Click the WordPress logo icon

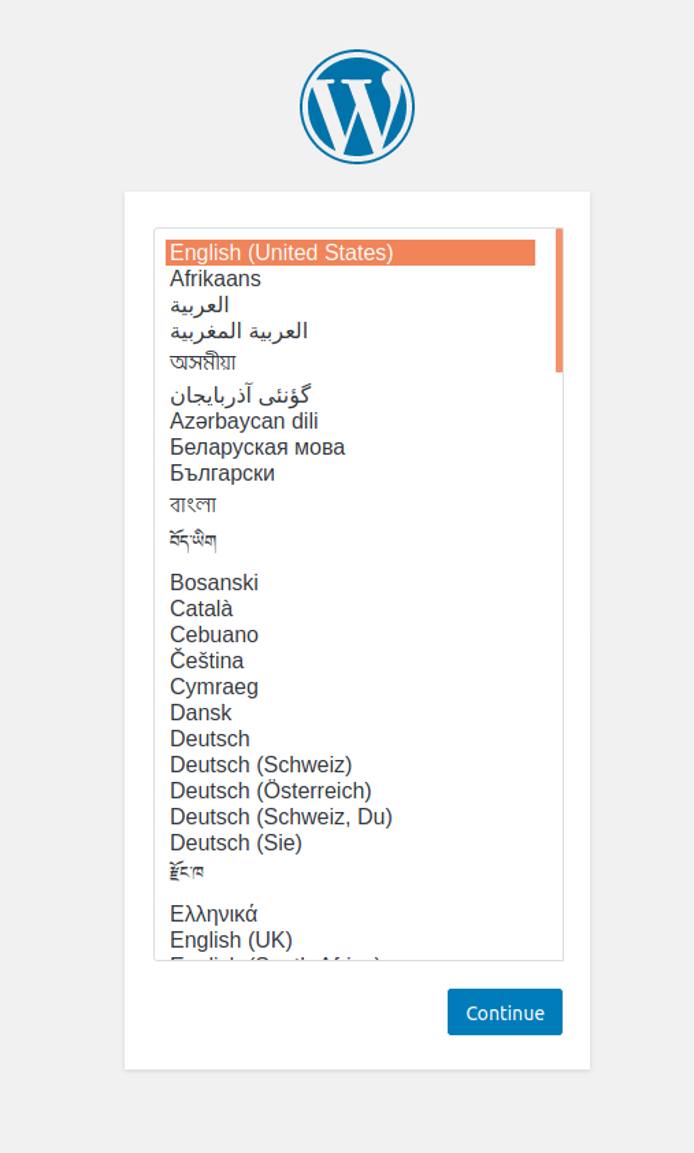point(357,107)
